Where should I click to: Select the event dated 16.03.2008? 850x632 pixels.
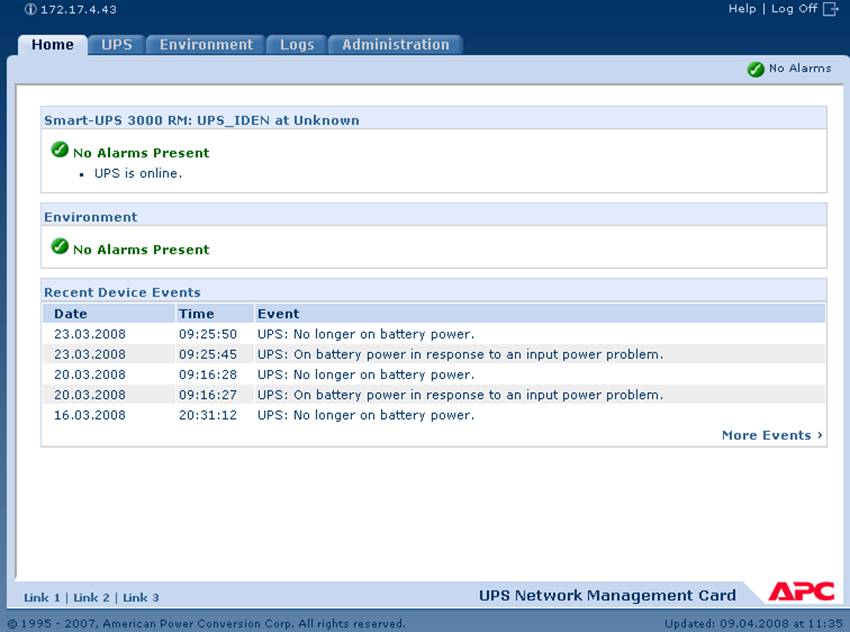(x=434, y=415)
